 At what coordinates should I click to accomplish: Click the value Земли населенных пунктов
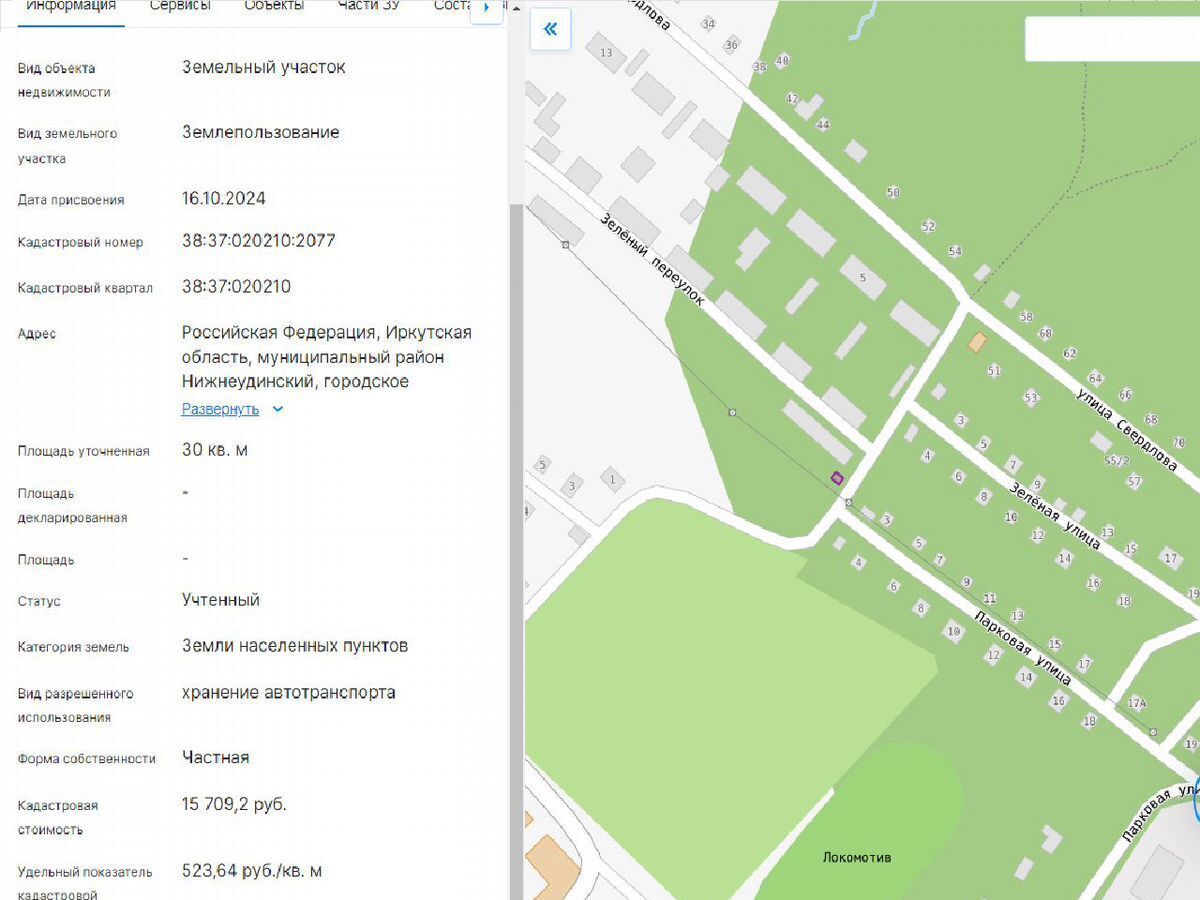(295, 646)
